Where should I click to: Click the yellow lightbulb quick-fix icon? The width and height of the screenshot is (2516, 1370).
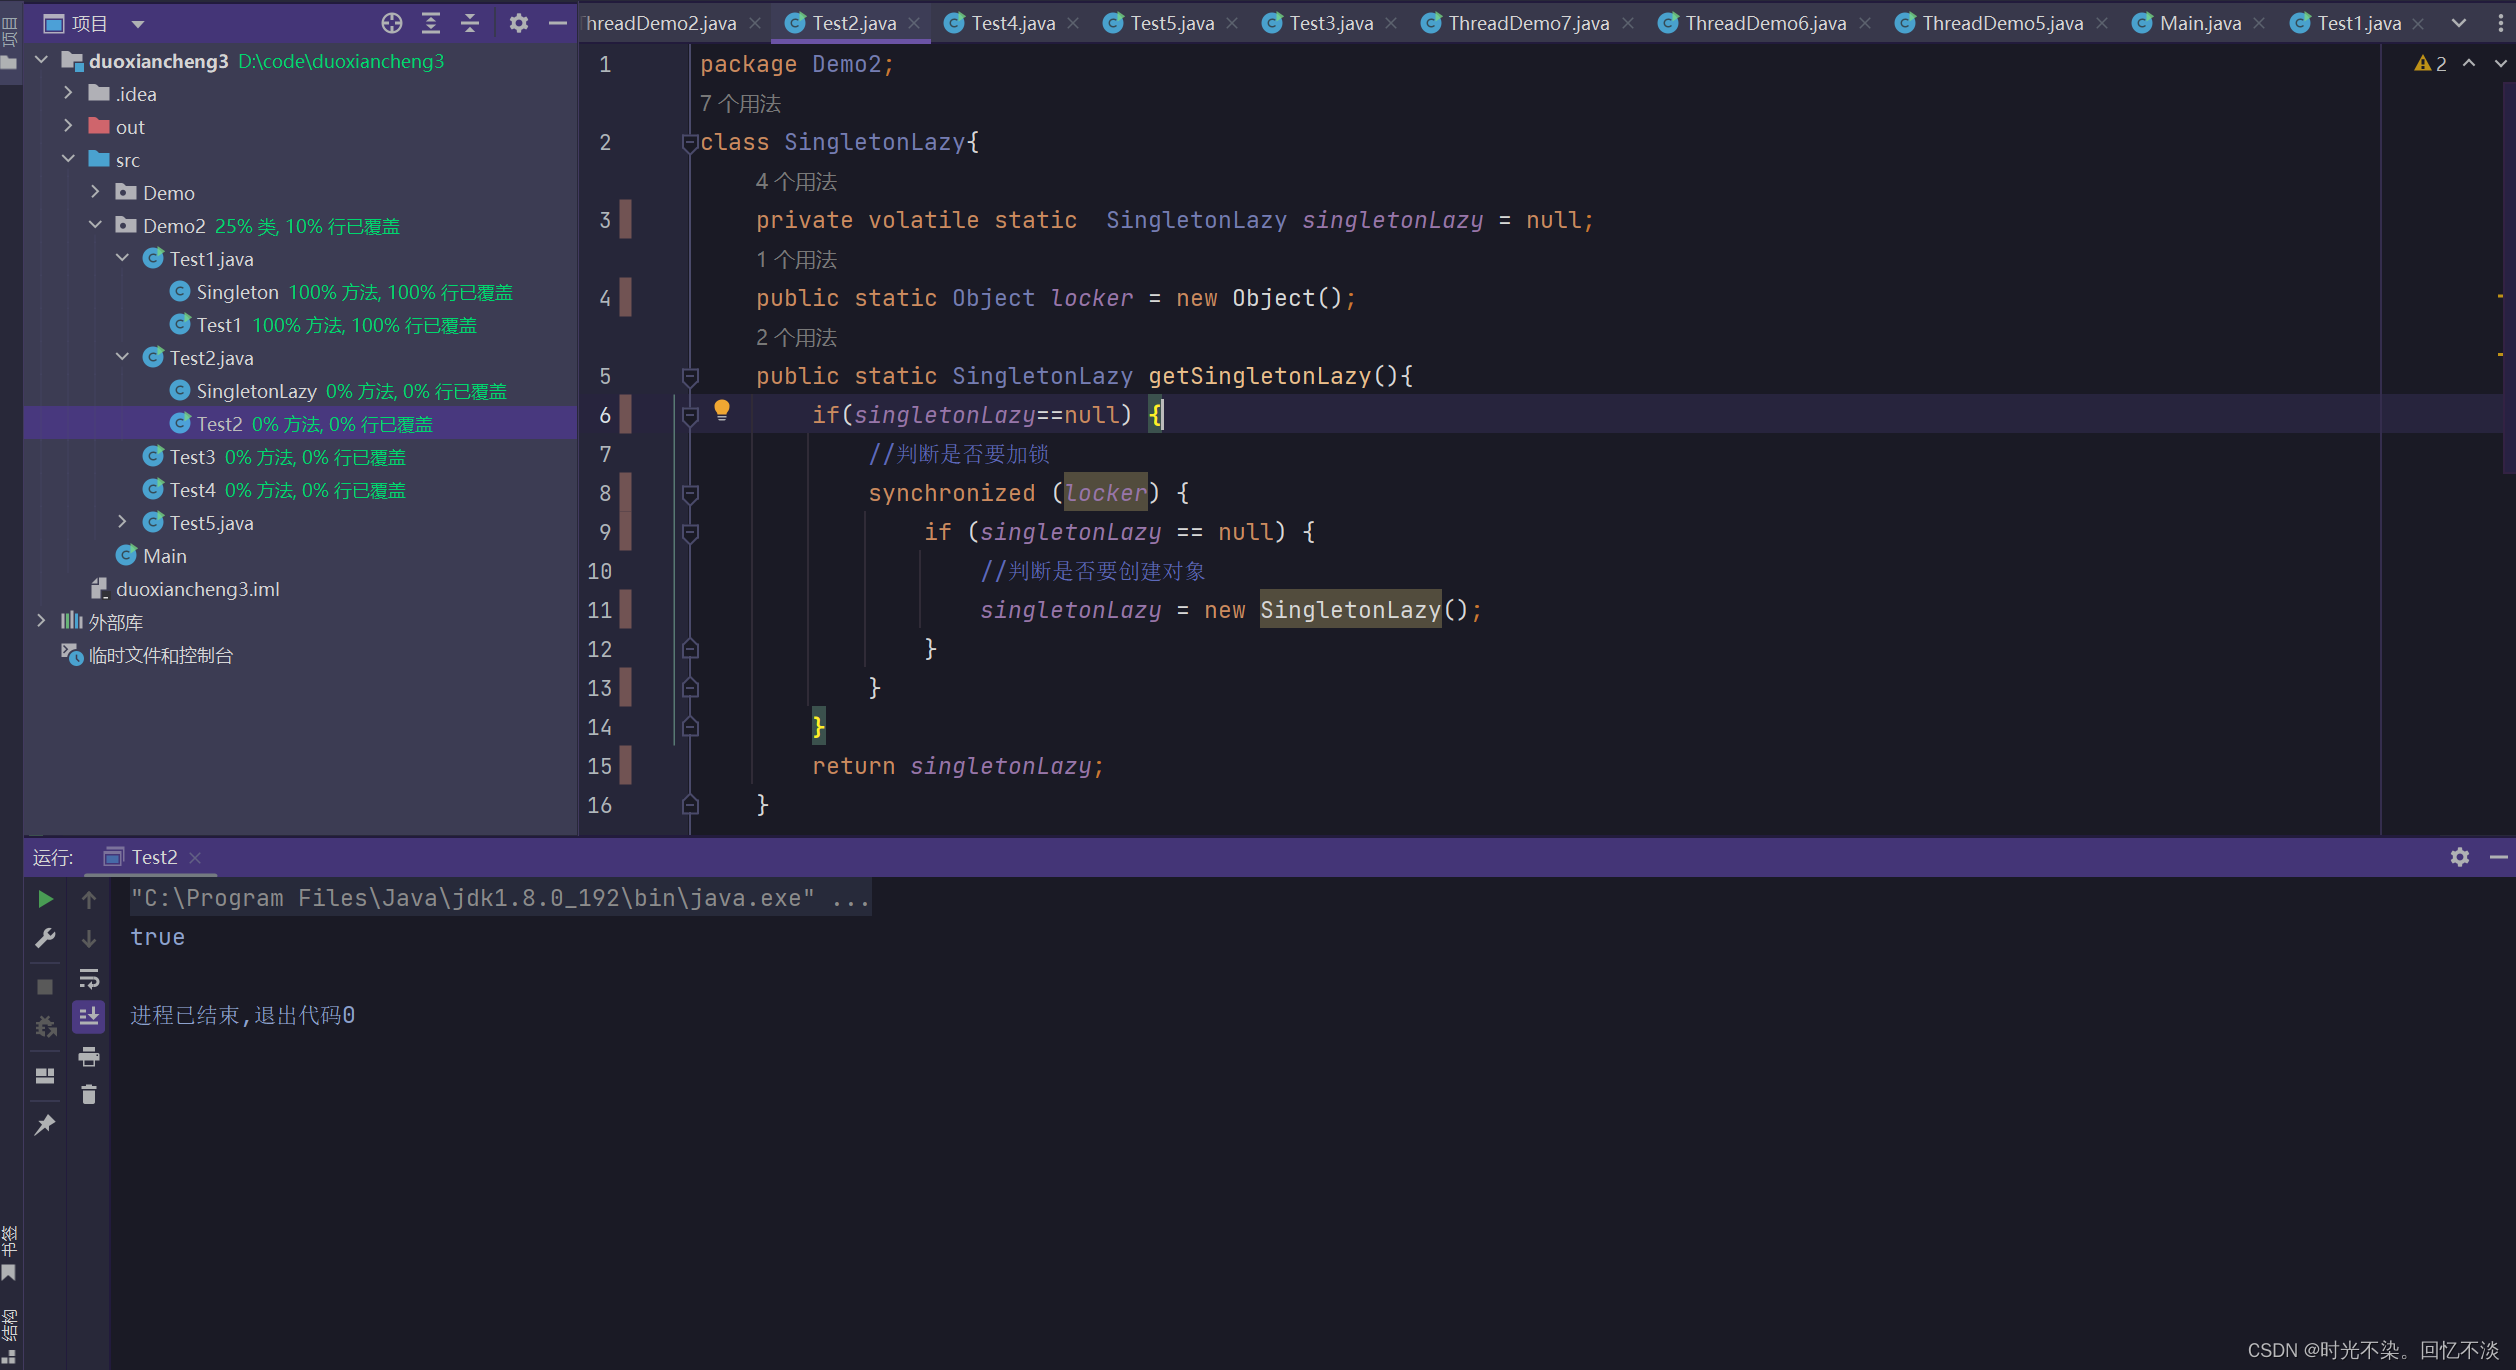tap(721, 410)
